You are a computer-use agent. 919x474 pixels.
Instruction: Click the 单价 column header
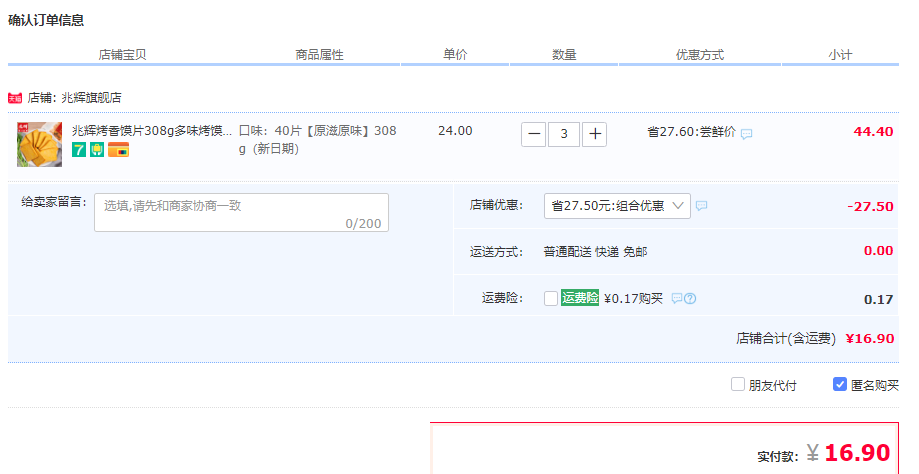(x=455, y=54)
